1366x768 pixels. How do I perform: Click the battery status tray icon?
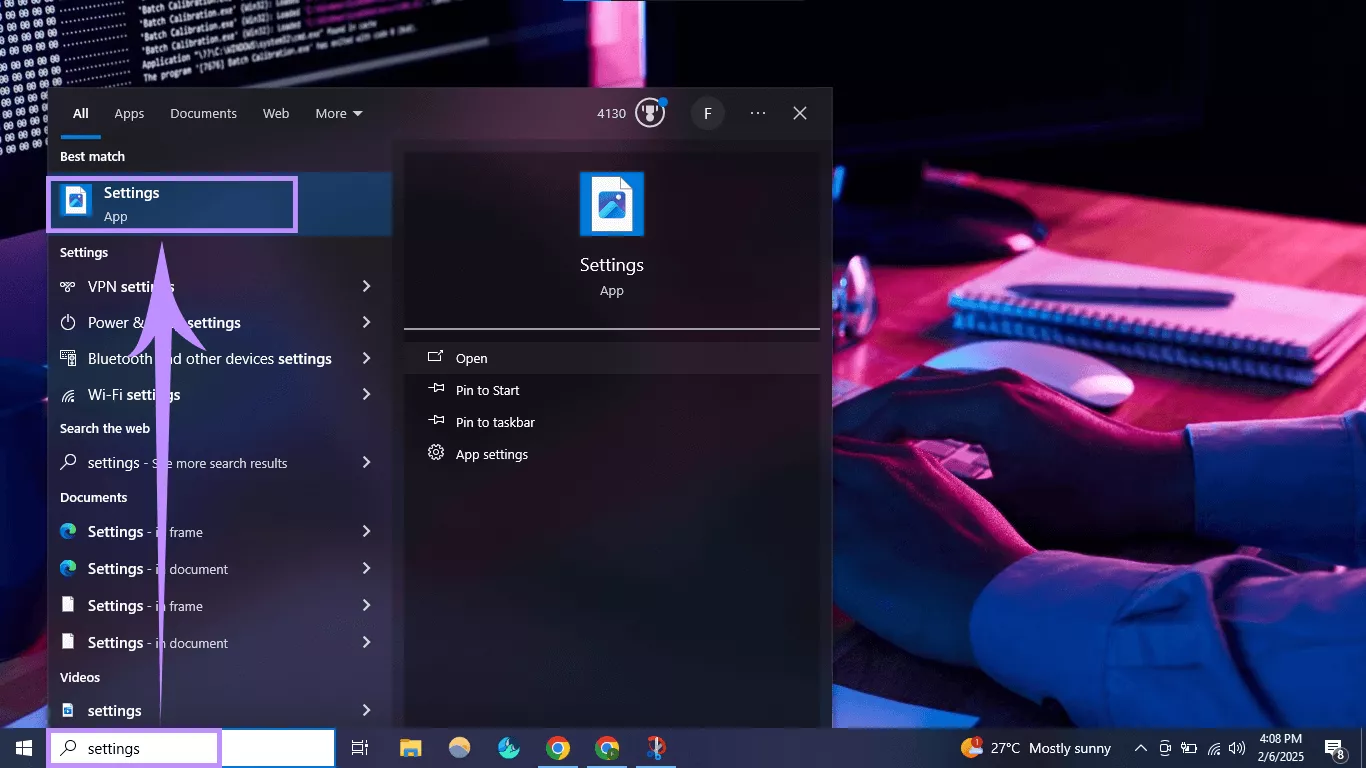click(x=1188, y=747)
